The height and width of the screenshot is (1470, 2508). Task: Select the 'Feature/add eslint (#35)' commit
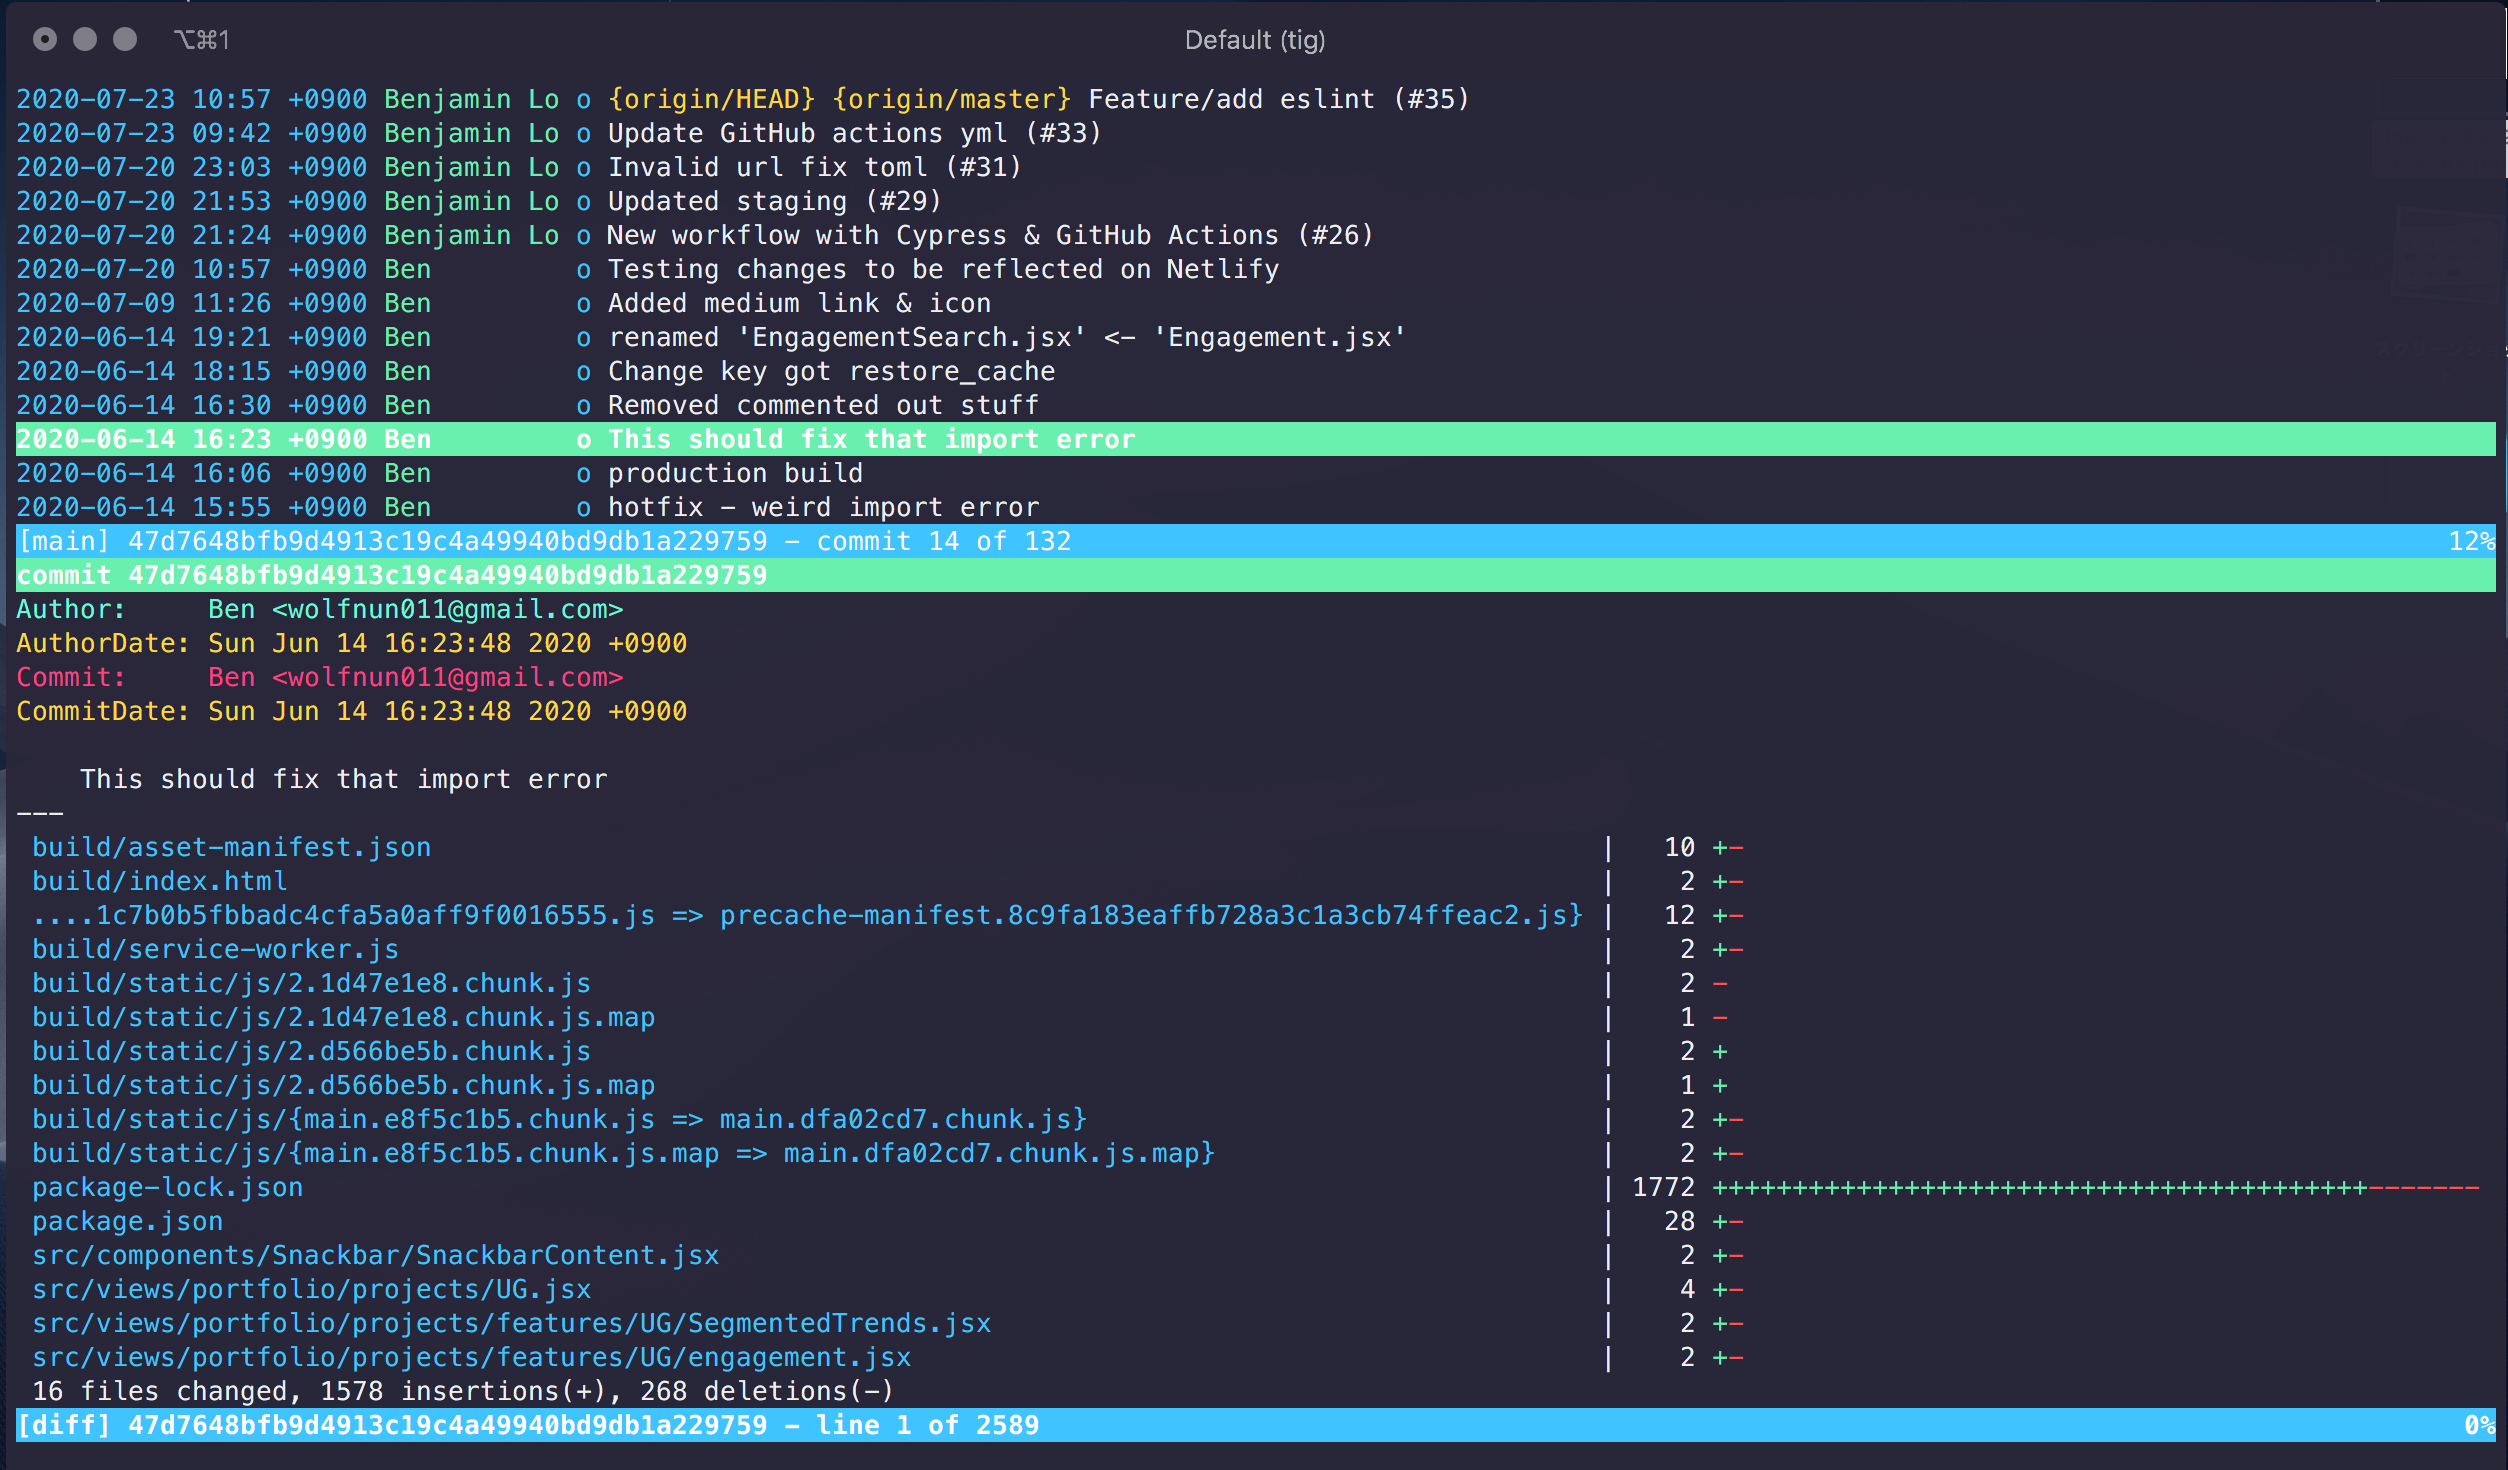click(x=1278, y=99)
